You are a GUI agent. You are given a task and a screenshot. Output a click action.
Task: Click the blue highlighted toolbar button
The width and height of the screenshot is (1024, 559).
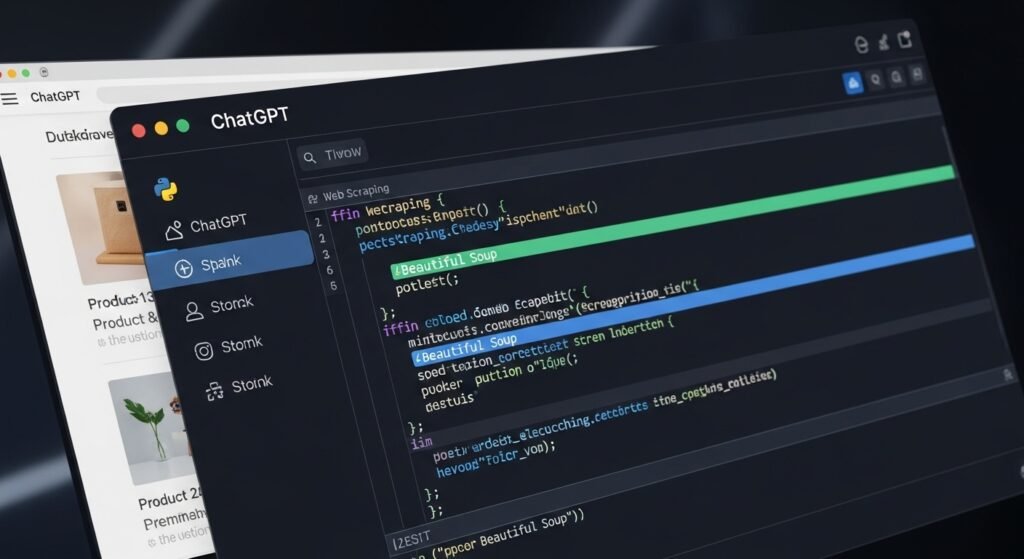tap(853, 83)
